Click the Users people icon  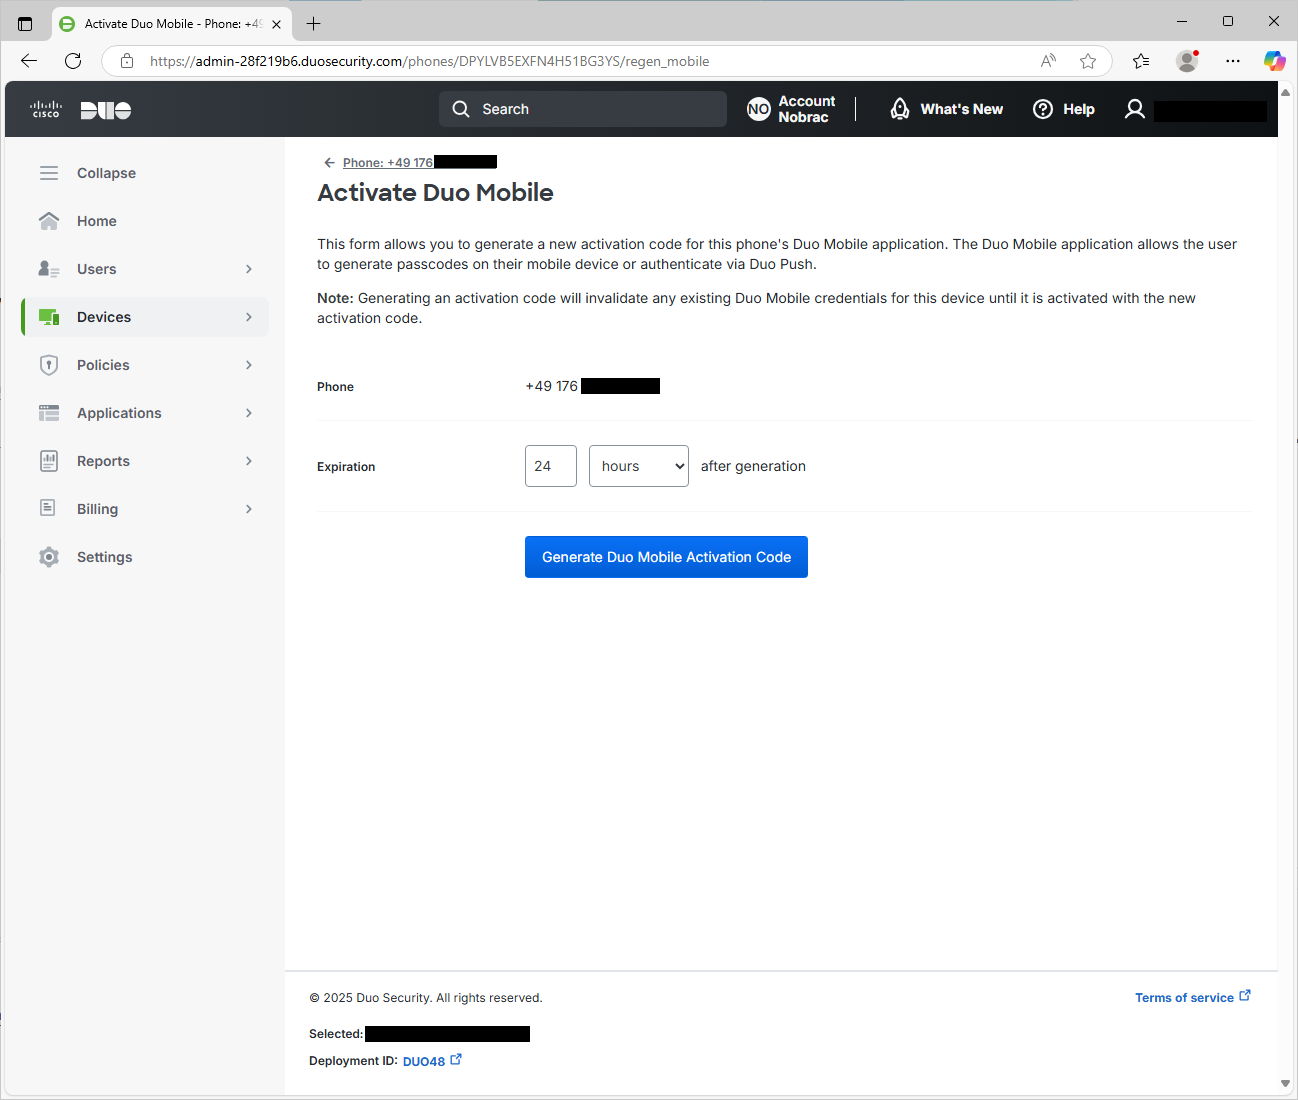pyautogui.click(x=49, y=269)
